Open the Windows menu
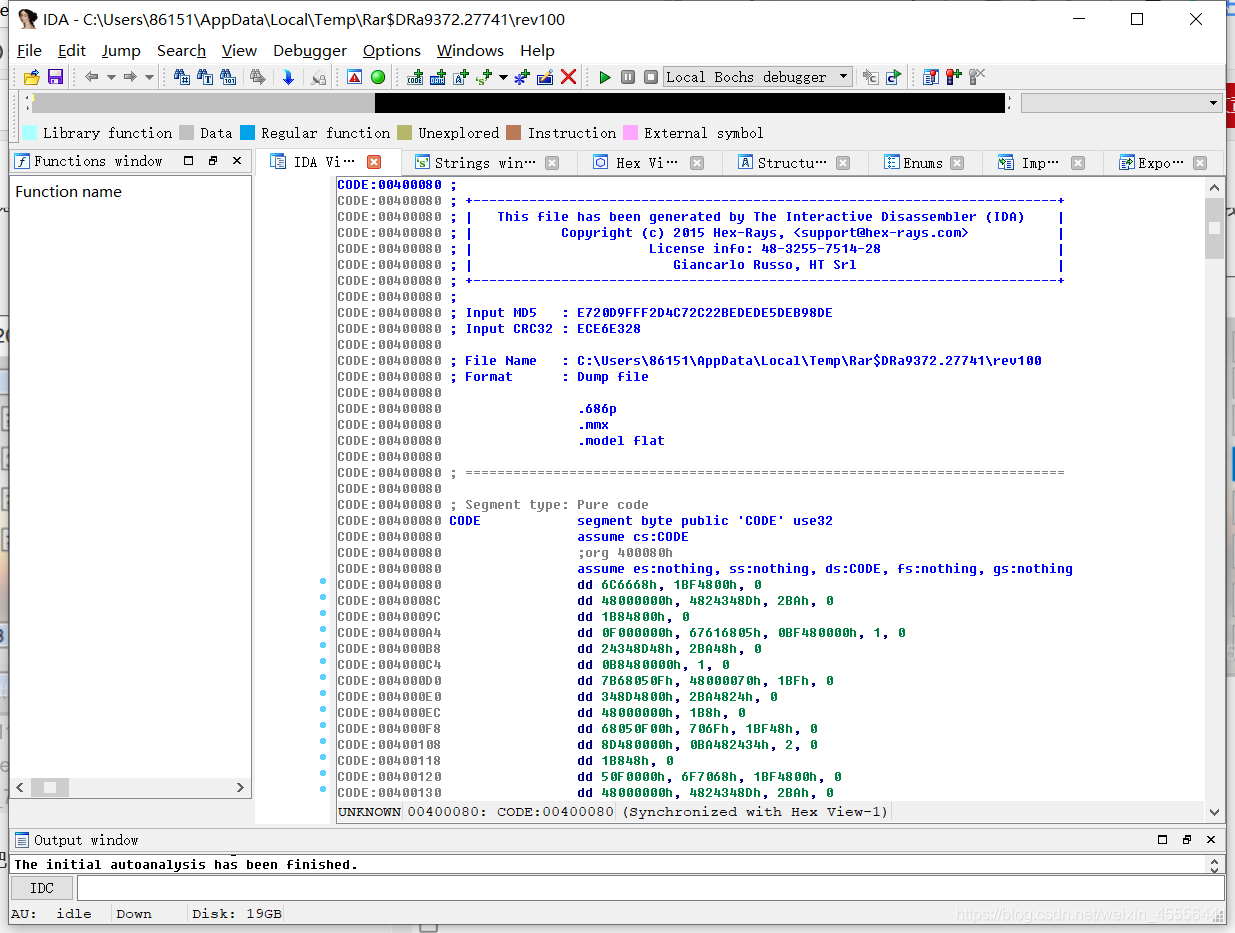1235x933 pixels. tap(470, 50)
